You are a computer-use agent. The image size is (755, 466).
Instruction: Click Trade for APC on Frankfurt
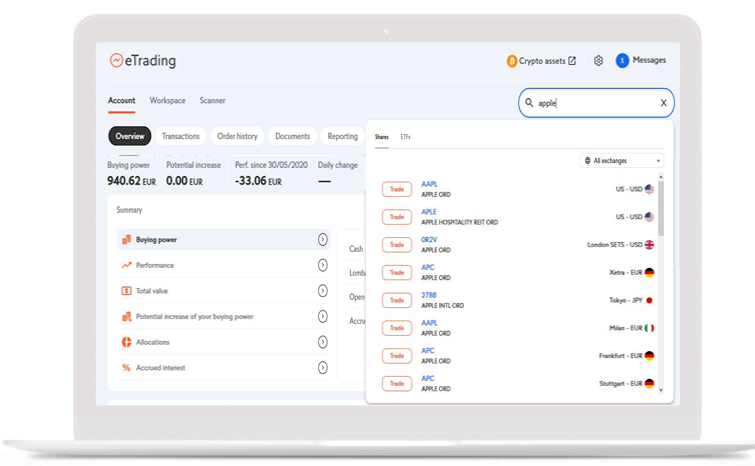(397, 356)
